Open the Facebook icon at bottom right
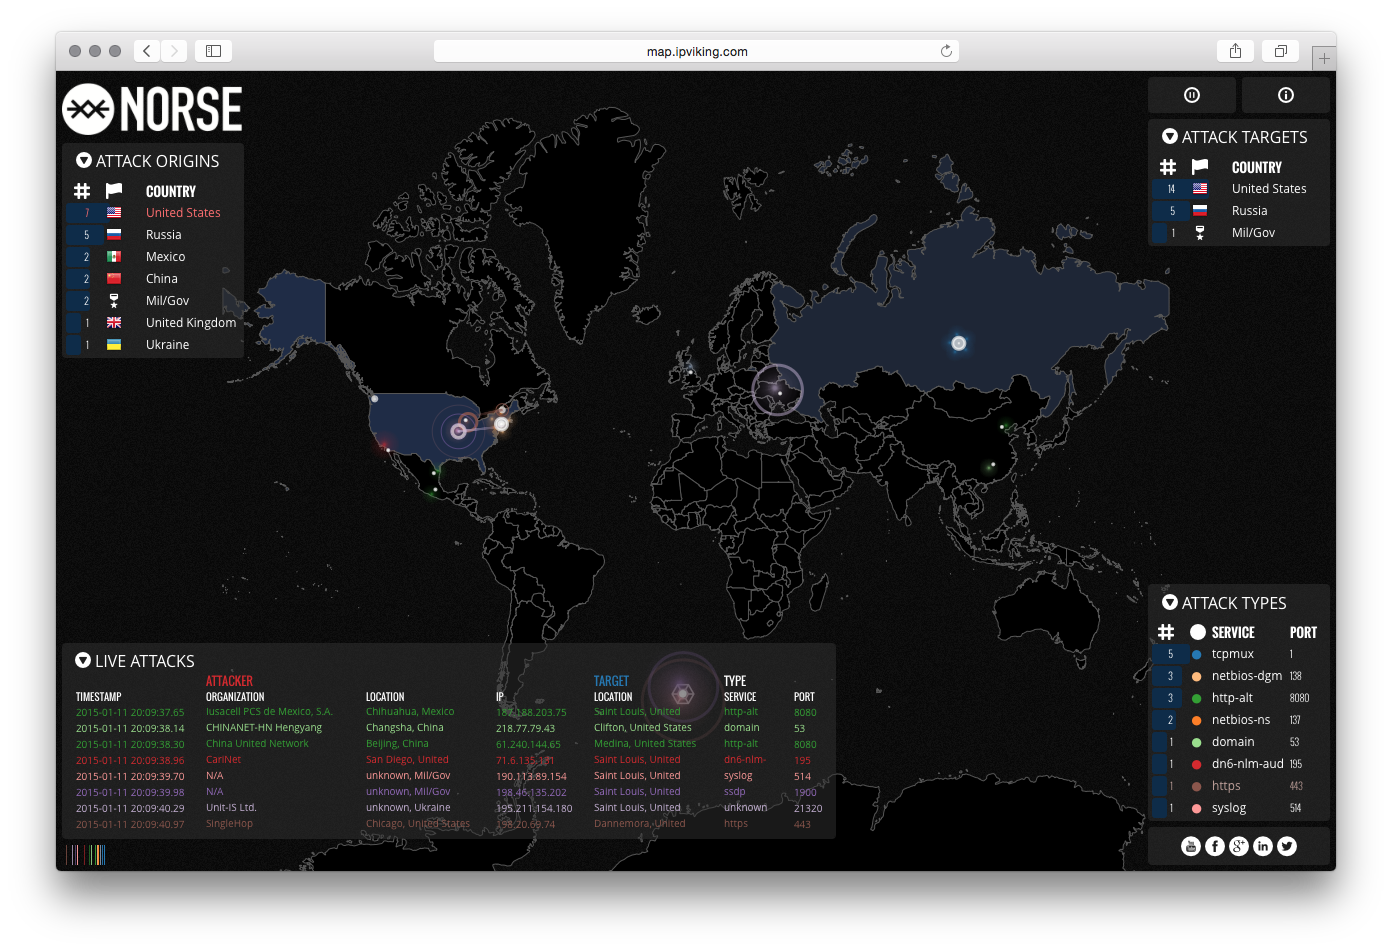Viewport: 1392px width, 951px height. pyautogui.click(x=1214, y=845)
